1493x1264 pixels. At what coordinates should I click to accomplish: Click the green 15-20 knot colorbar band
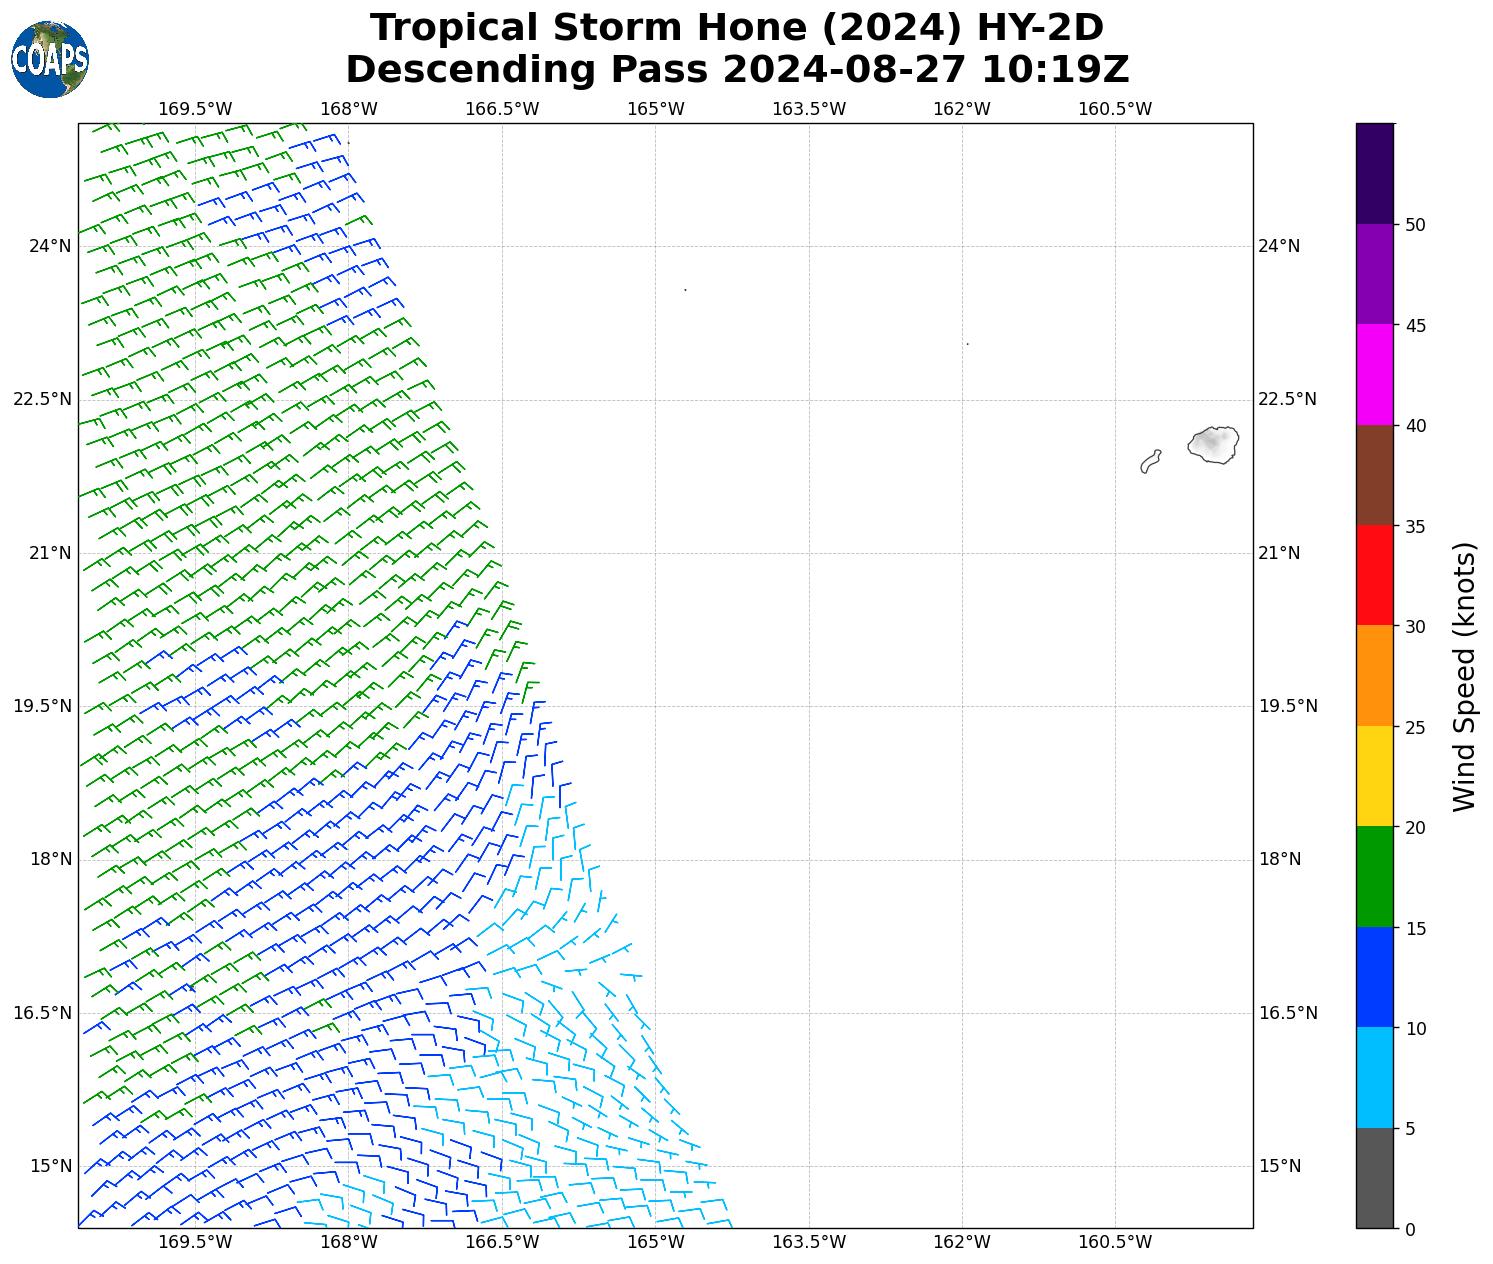[x=1375, y=877]
